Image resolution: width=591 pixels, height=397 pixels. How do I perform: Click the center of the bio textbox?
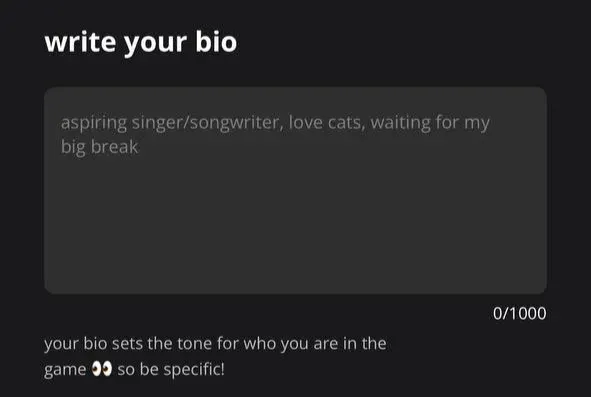(296, 190)
